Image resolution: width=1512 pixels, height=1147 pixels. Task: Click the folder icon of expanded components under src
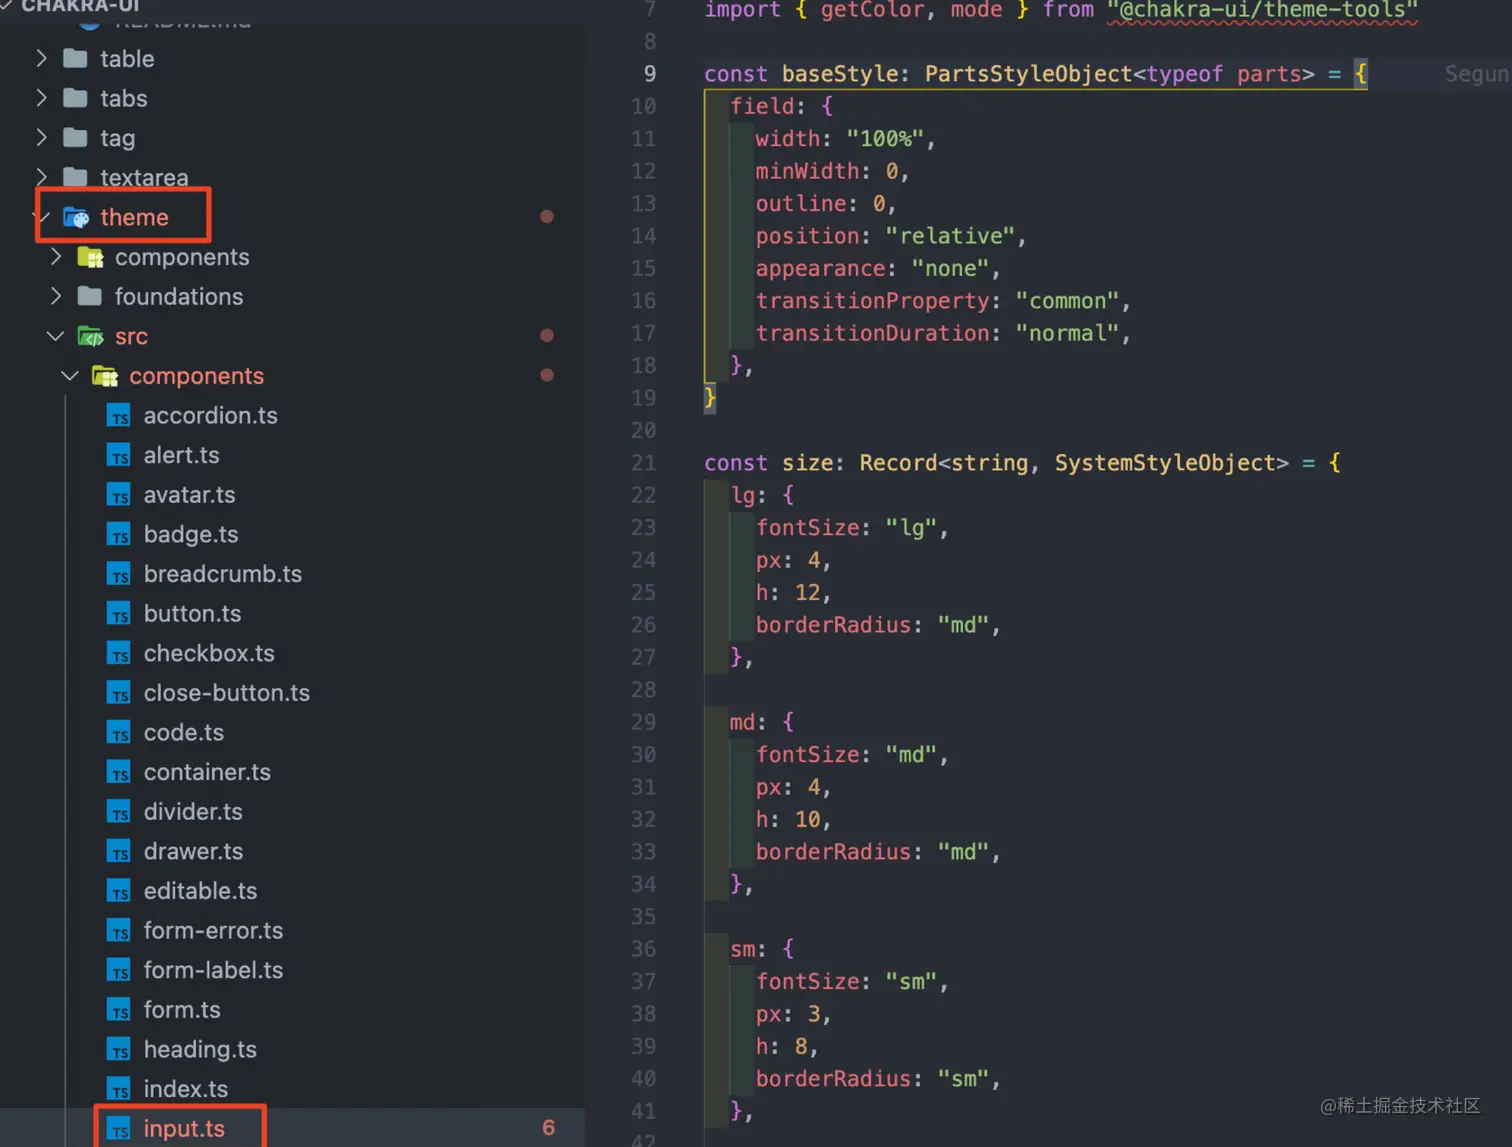pos(105,376)
